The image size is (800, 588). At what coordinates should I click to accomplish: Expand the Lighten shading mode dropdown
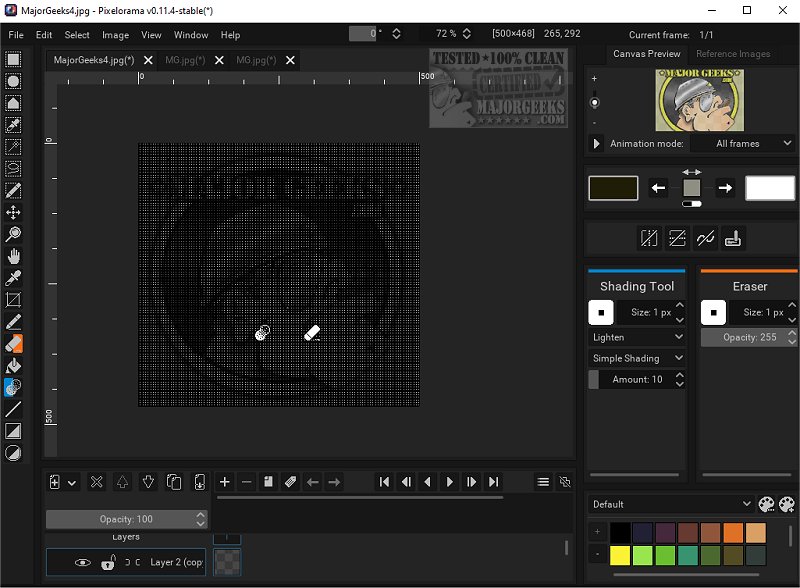pyautogui.click(x=637, y=337)
